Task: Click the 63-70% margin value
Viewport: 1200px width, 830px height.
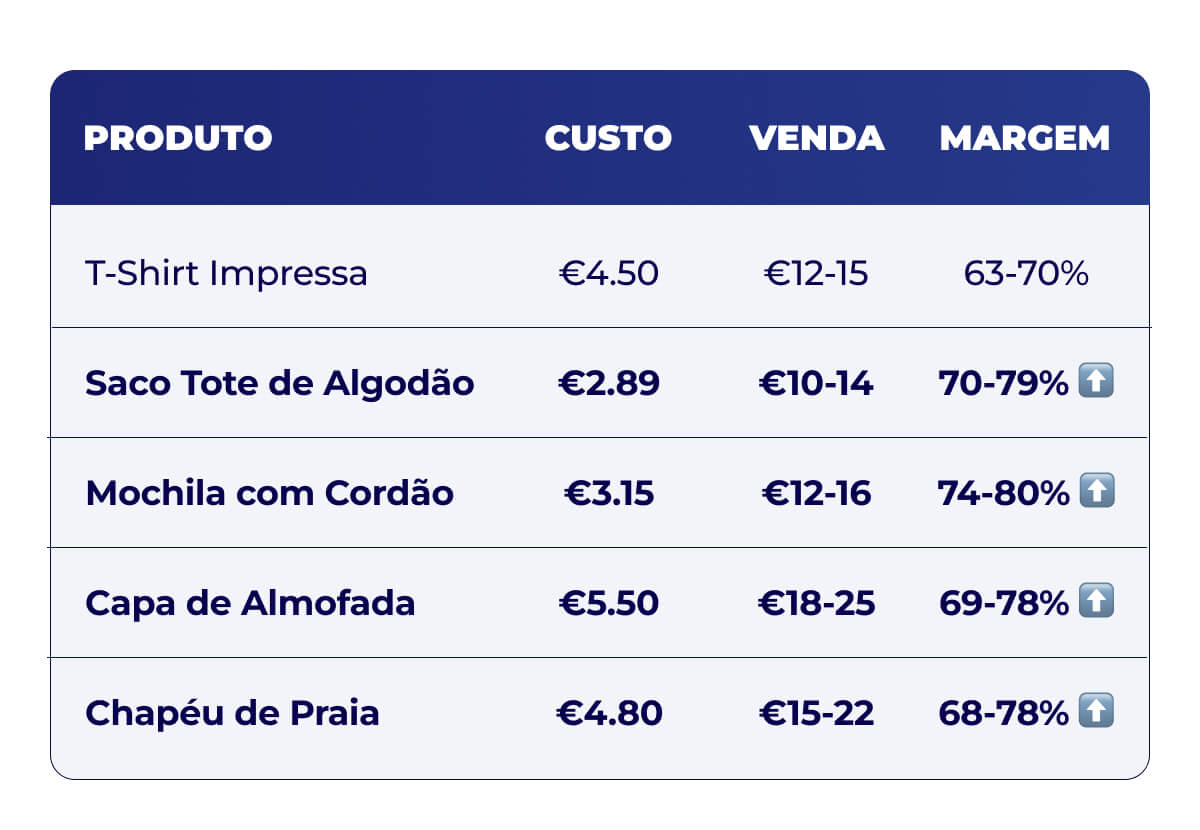Action: tap(1026, 273)
